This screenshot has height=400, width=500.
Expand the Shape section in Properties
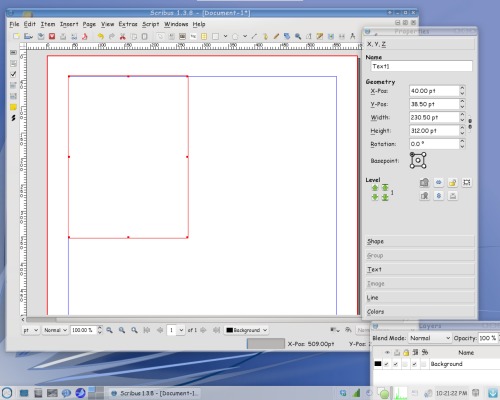pyautogui.click(x=420, y=241)
